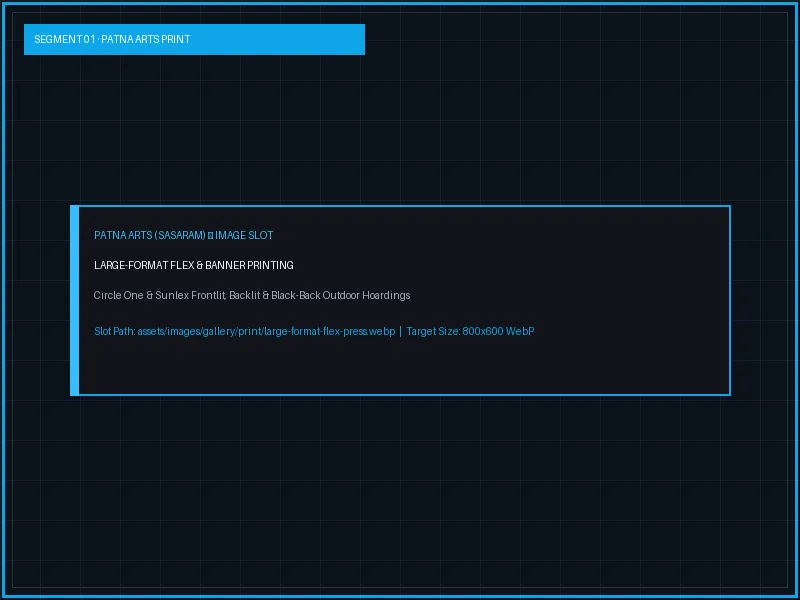Image resolution: width=800 pixels, height=600 pixels.
Task: Select the "PATNA ARTS (SASARAM) IMAGE SLOT" heading
Action: coord(184,235)
